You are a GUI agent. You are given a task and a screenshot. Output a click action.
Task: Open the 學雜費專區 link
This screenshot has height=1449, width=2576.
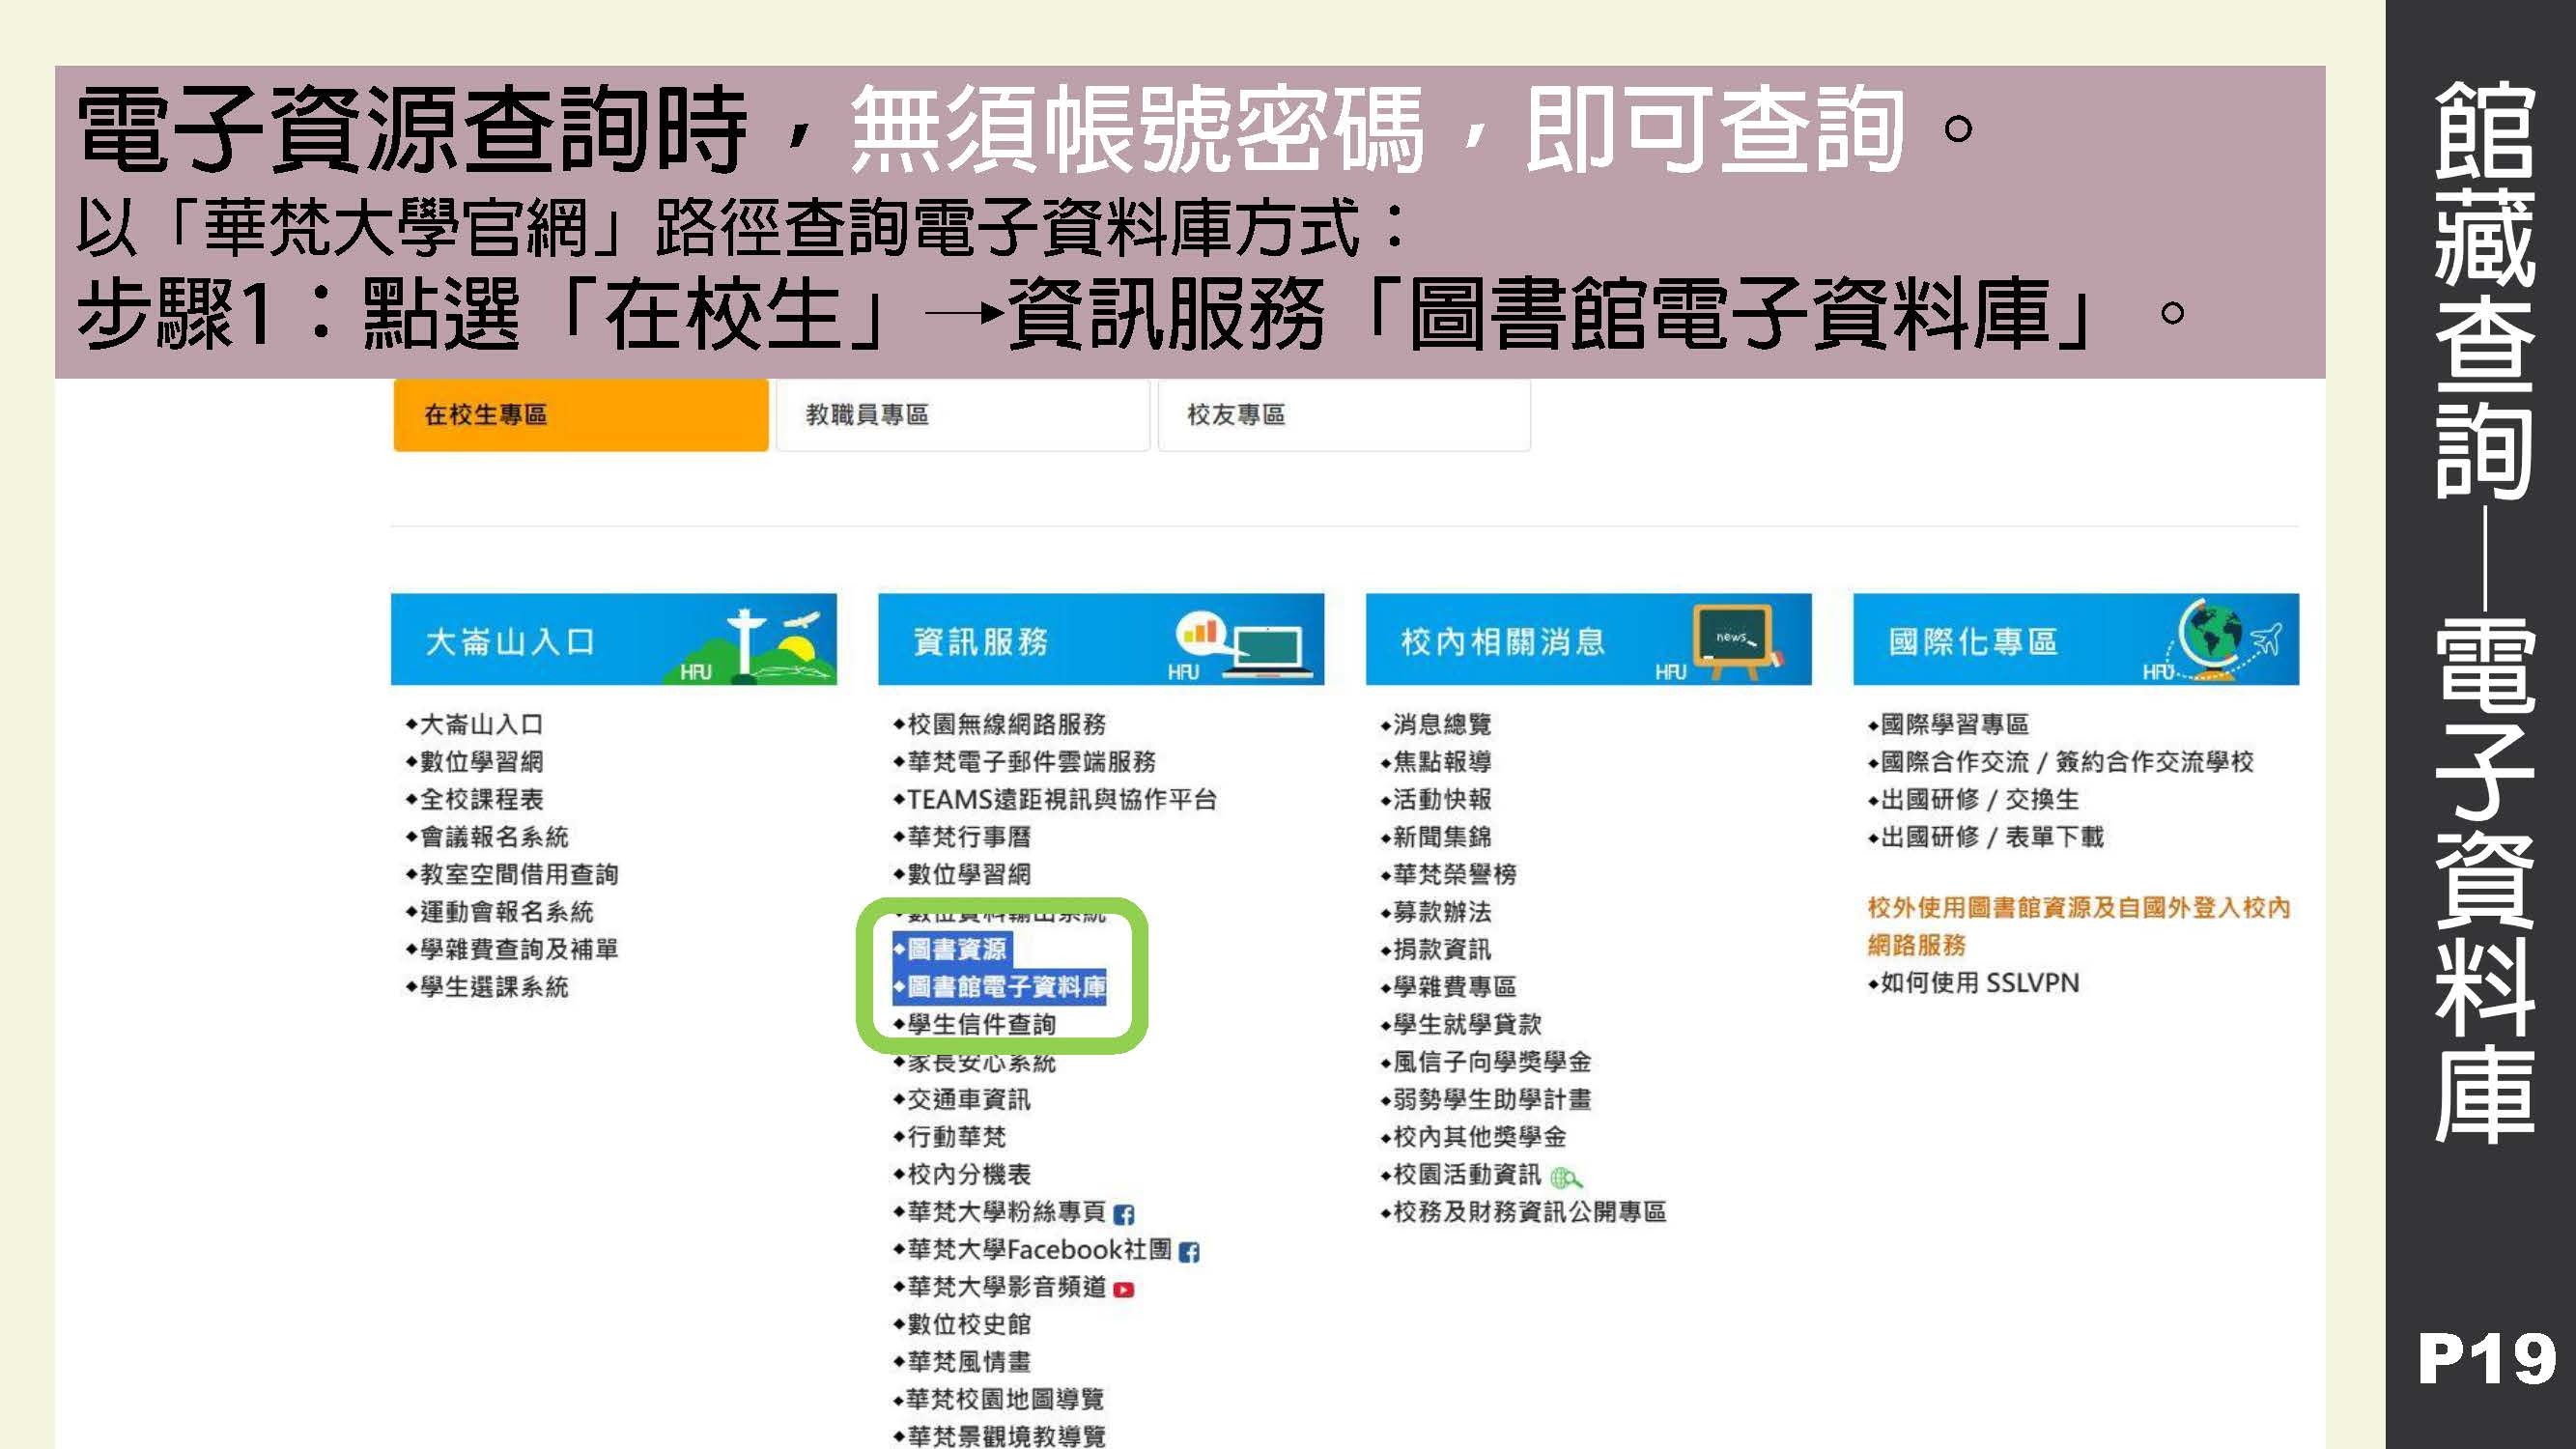[1455, 987]
